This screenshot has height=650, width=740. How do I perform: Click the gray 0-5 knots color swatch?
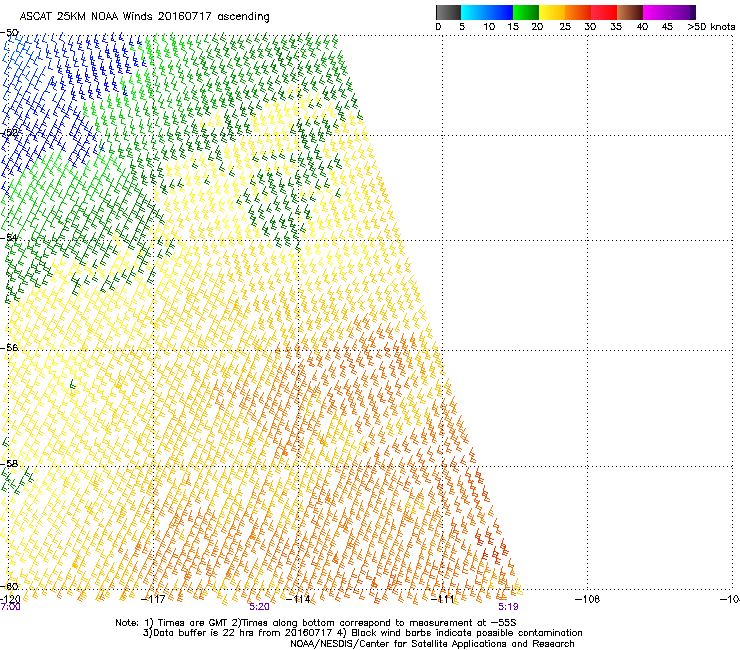(448, 12)
